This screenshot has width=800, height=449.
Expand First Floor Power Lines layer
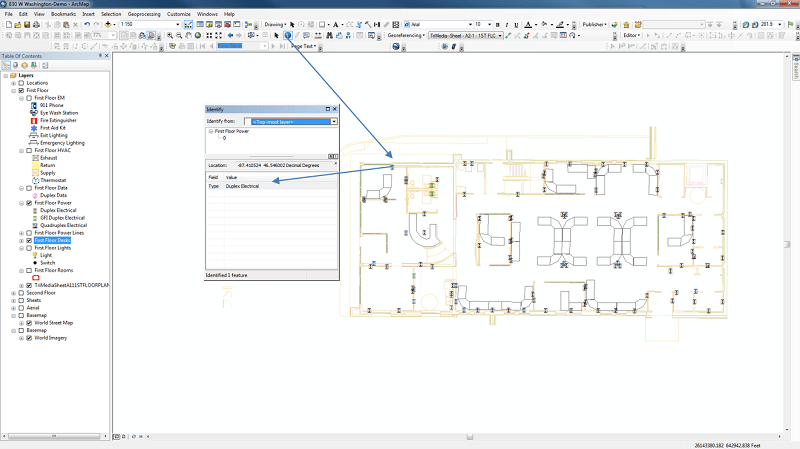point(21,233)
